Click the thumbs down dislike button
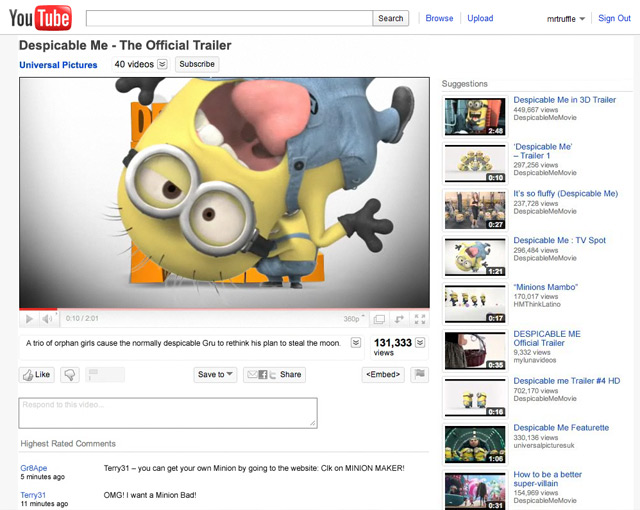Screen dimensions: 640x510 pyautogui.click(x=70, y=375)
